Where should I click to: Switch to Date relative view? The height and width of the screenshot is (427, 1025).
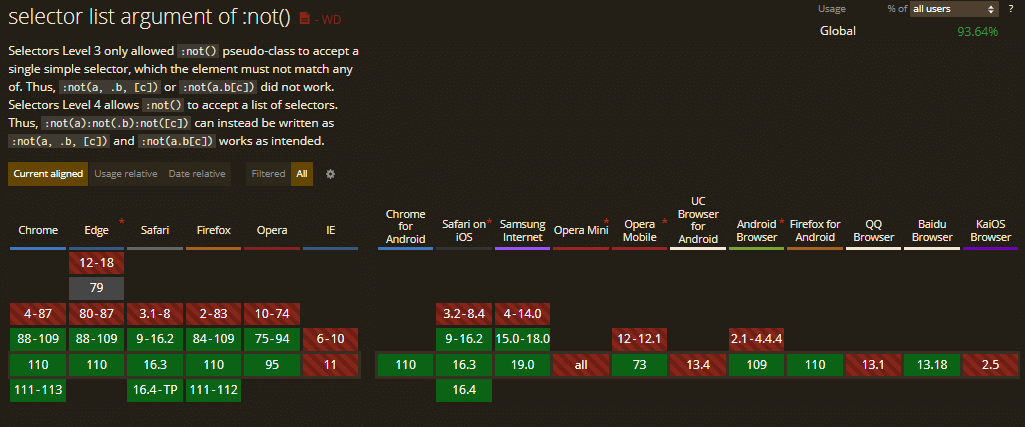(197, 174)
